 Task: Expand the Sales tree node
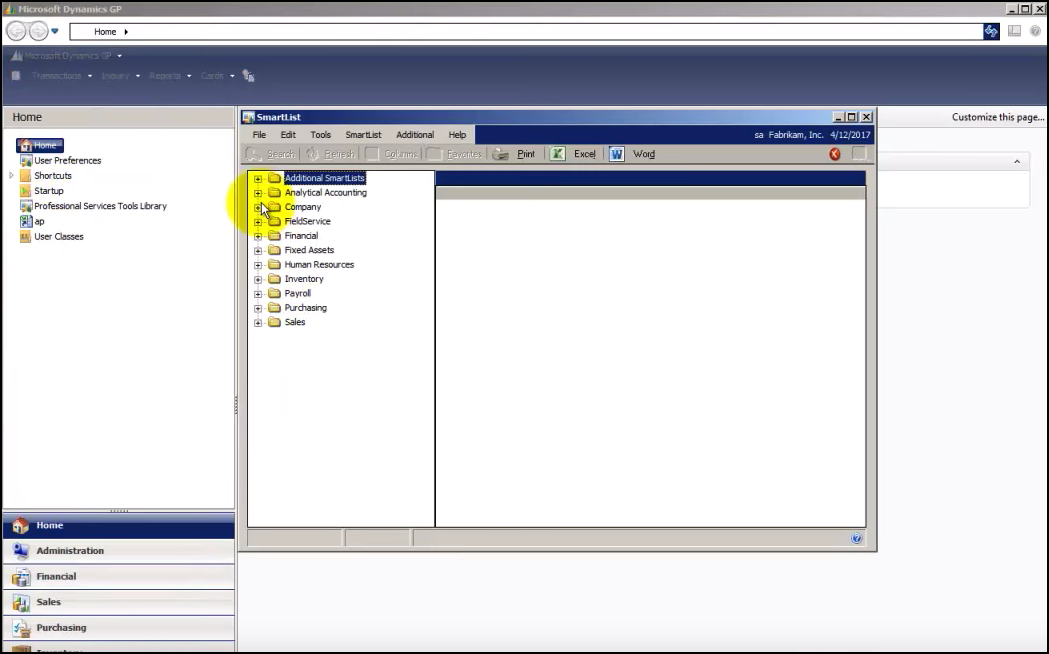pyautogui.click(x=258, y=323)
